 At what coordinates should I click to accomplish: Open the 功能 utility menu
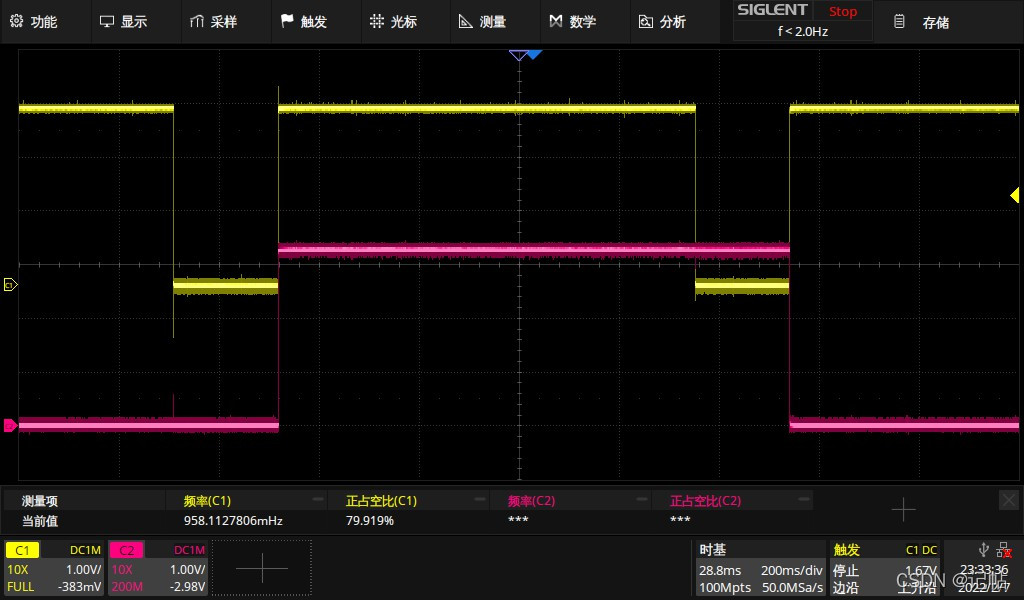pyautogui.click(x=34, y=22)
